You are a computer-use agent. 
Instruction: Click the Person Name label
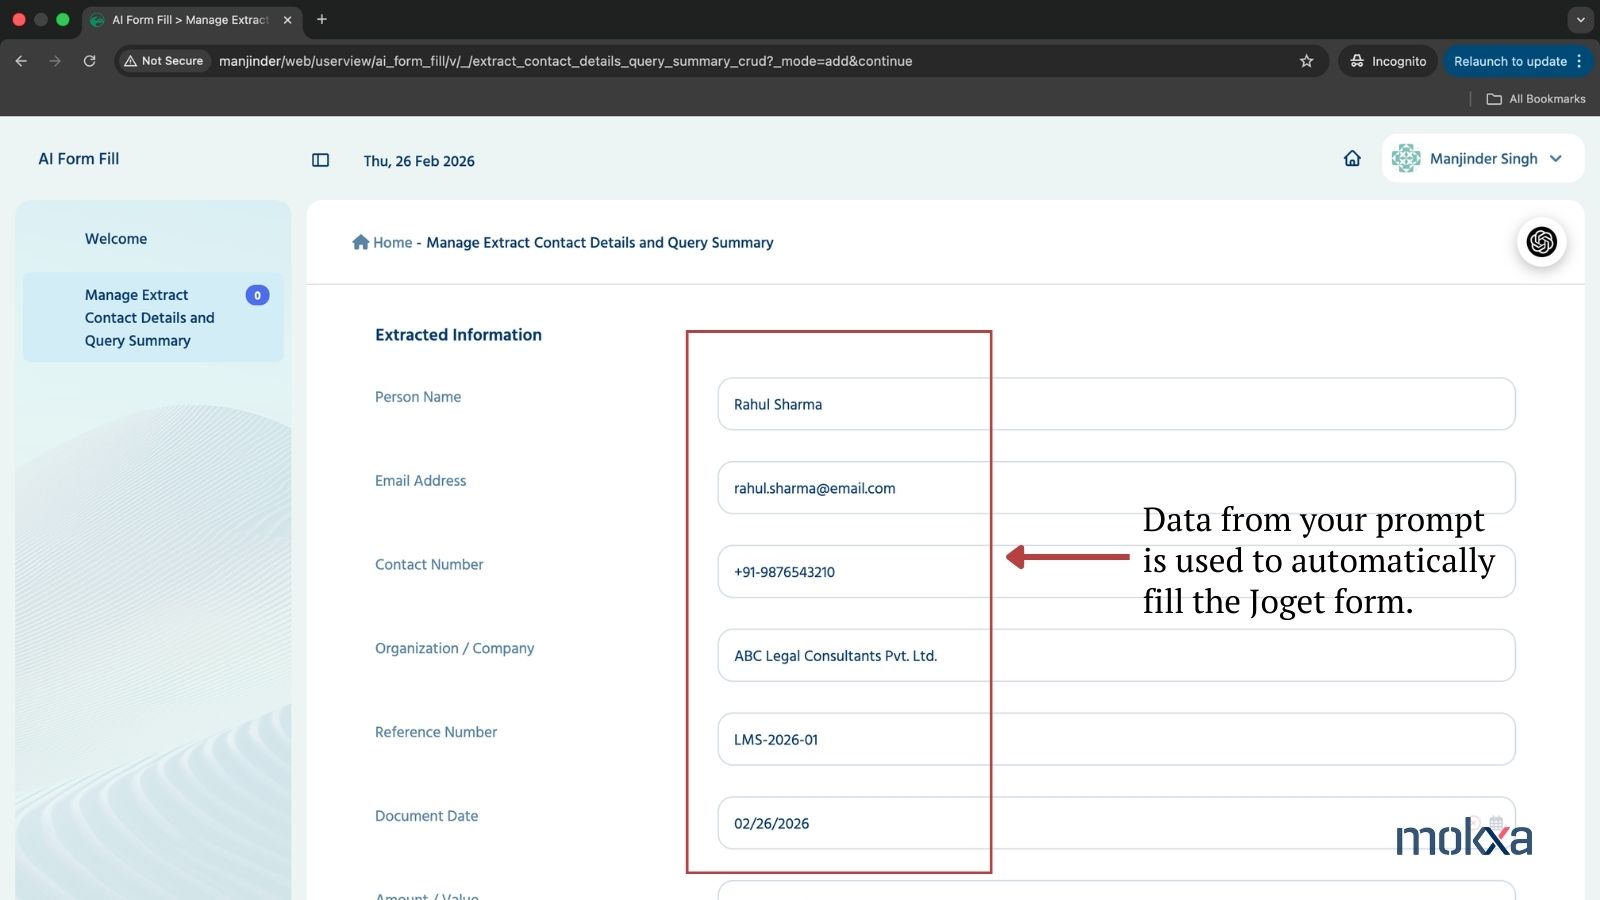coord(418,397)
